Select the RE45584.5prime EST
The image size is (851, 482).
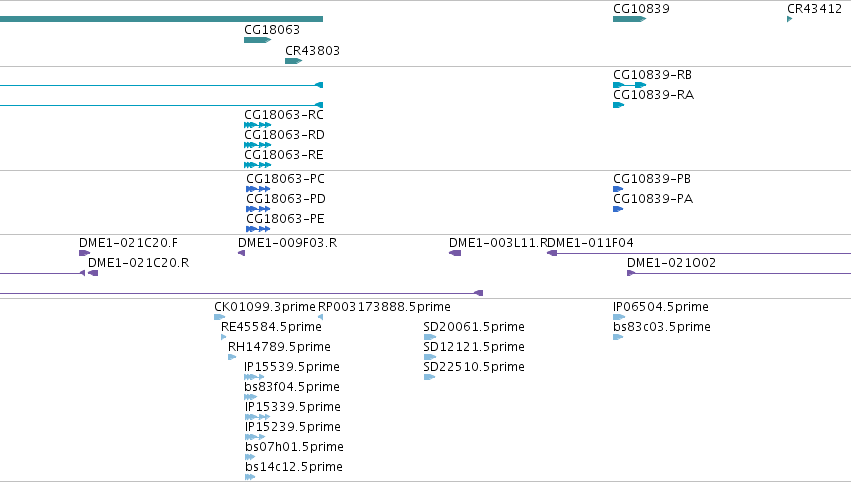tap(224, 337)
